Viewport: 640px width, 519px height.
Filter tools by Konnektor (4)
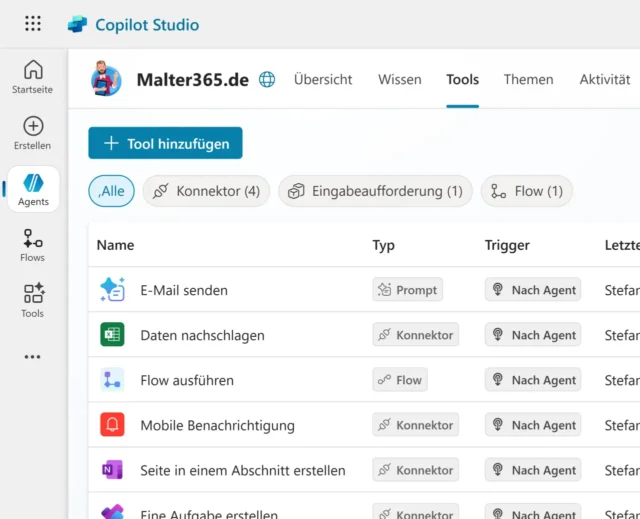coord(206,191)
